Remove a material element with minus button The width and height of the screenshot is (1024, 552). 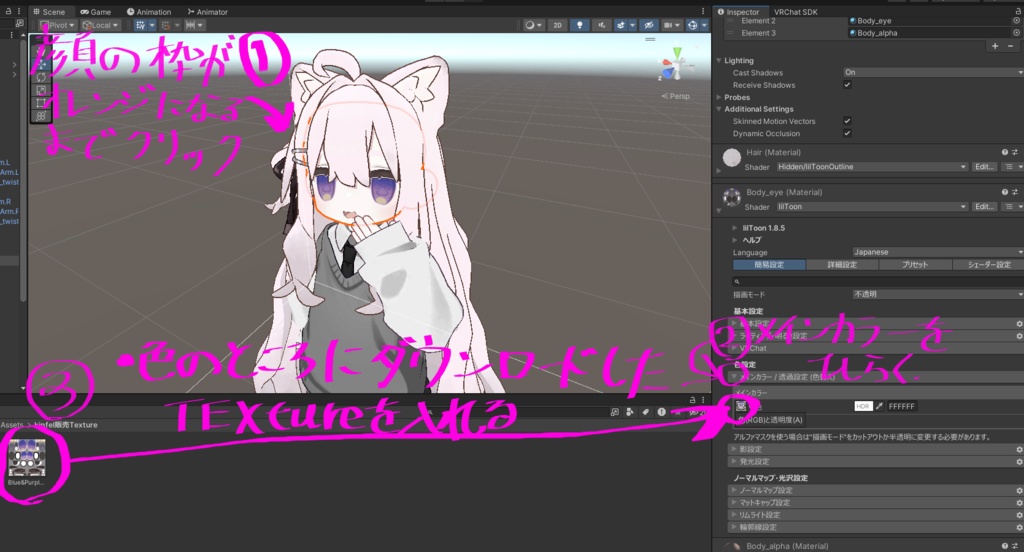[1011, 46]
